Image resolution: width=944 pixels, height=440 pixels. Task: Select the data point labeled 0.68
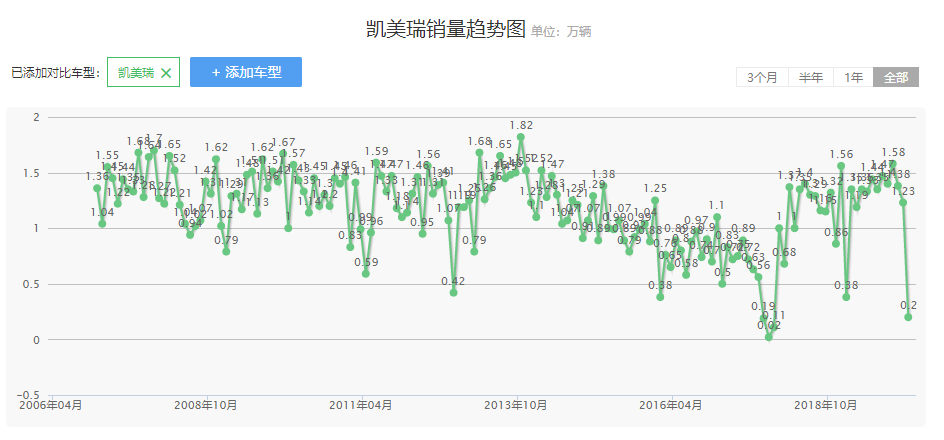[784, 264]
